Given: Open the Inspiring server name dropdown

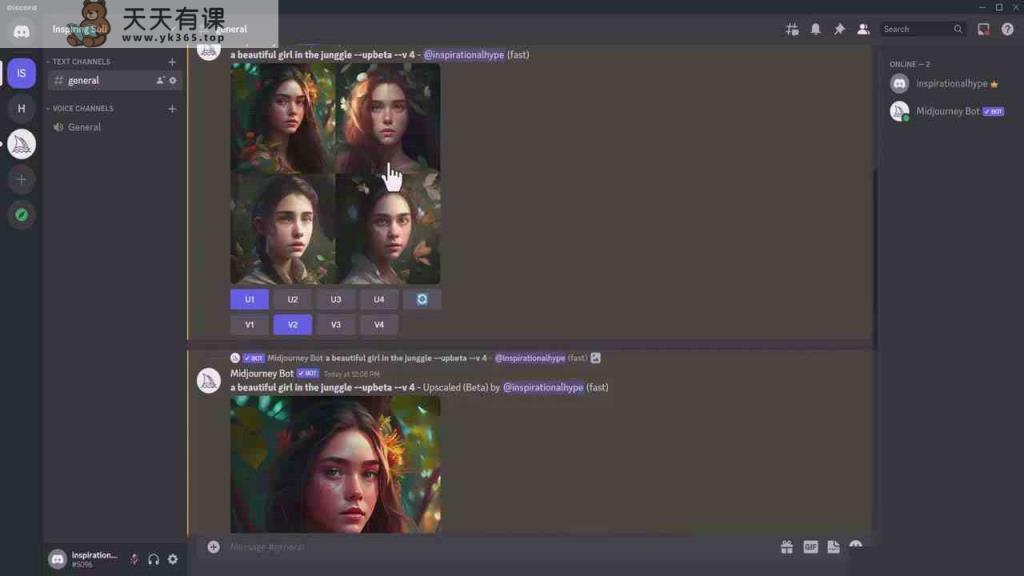Looking at the screenshot, I should point(114,29).
